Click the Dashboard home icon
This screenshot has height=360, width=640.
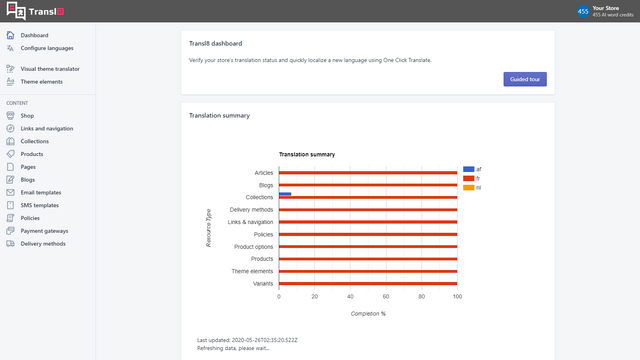pos(10,35)
